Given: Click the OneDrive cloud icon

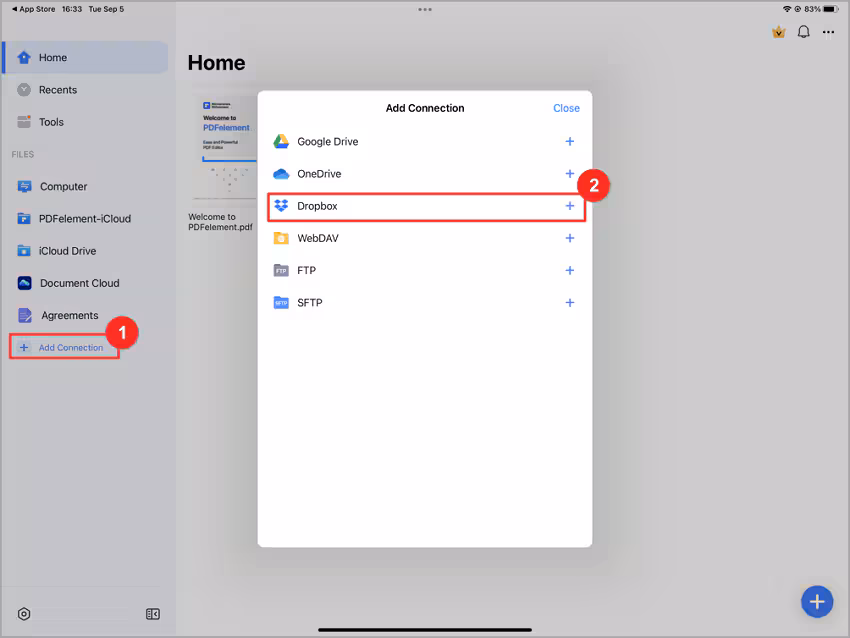Looking at the screenshot, I should tap(281, 174).
